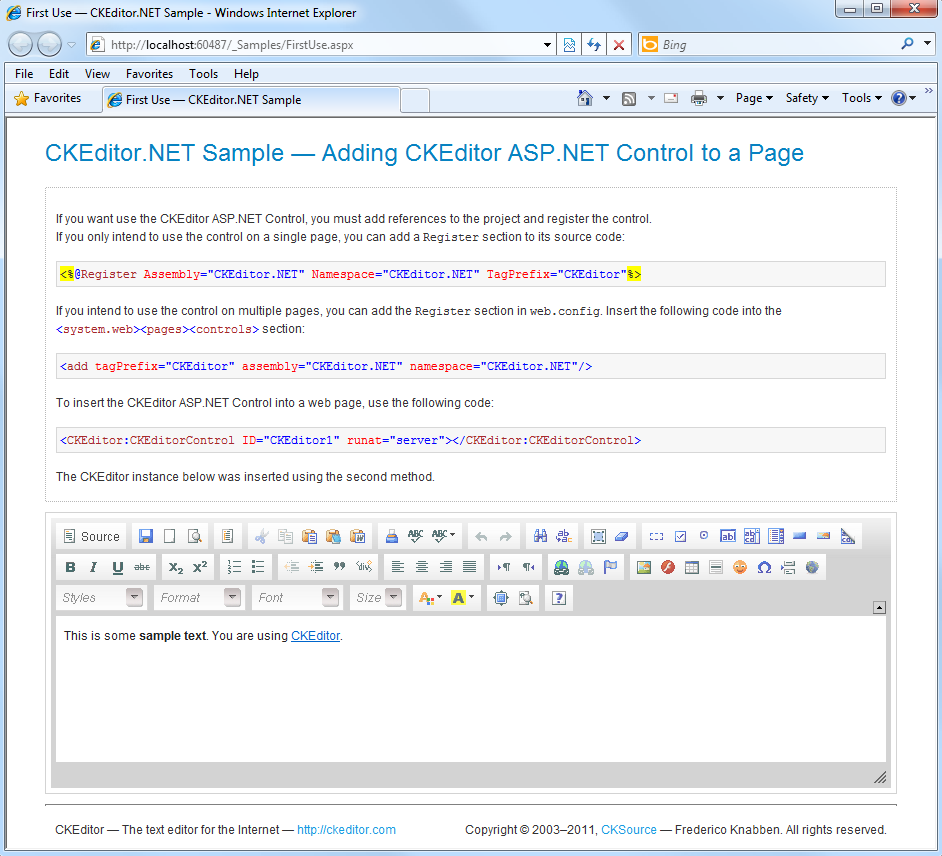This screenshot has height=856, width=942.
Task: Open the Templates icon
Action: pos(227,536)
